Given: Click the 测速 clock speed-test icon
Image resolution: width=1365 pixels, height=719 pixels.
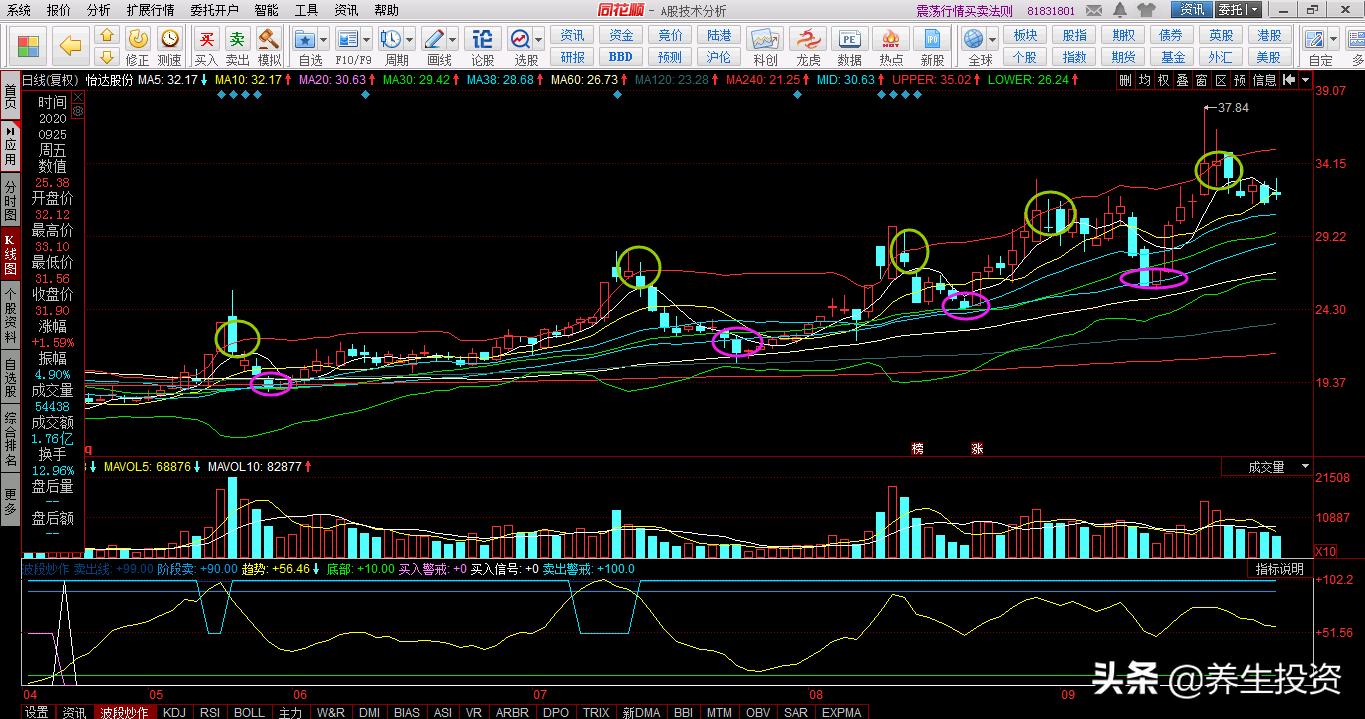Looking at the screenshot, I should pos(170,40).
